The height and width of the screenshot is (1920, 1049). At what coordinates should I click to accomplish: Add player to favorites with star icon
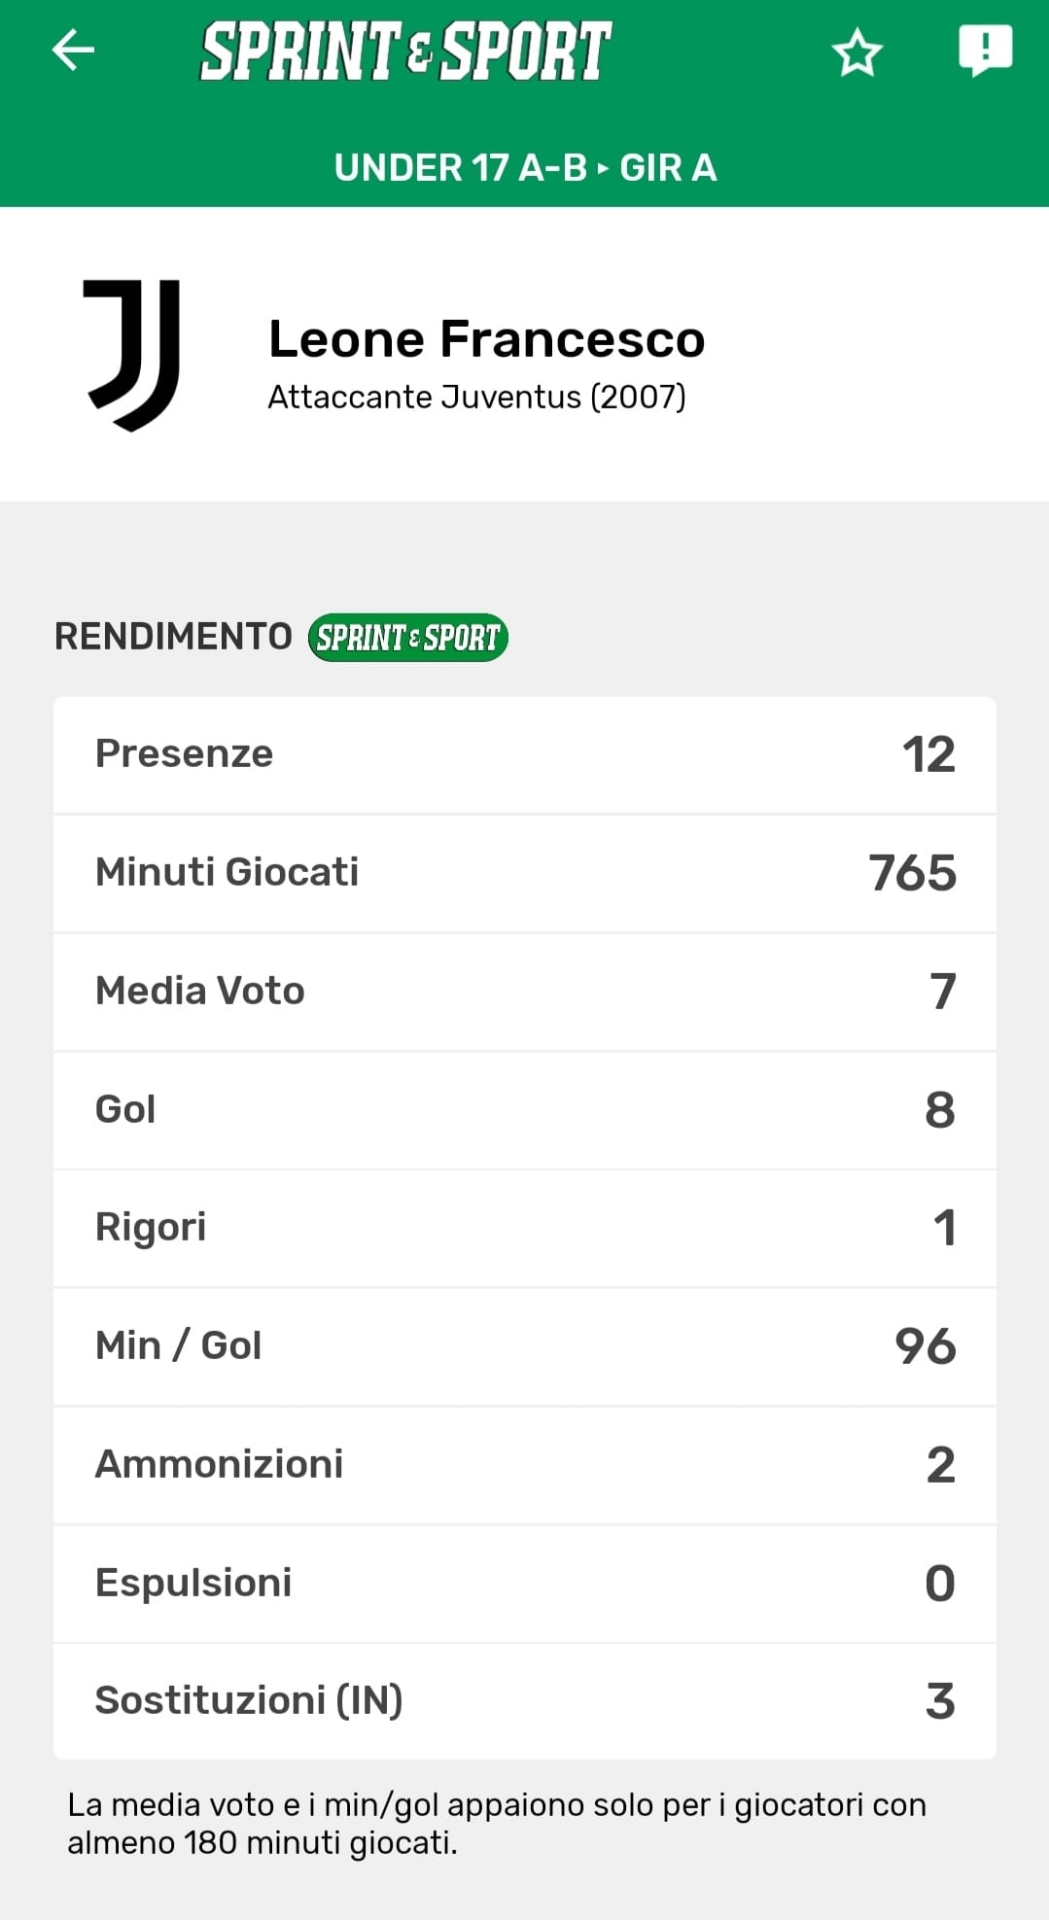(857, 53)
